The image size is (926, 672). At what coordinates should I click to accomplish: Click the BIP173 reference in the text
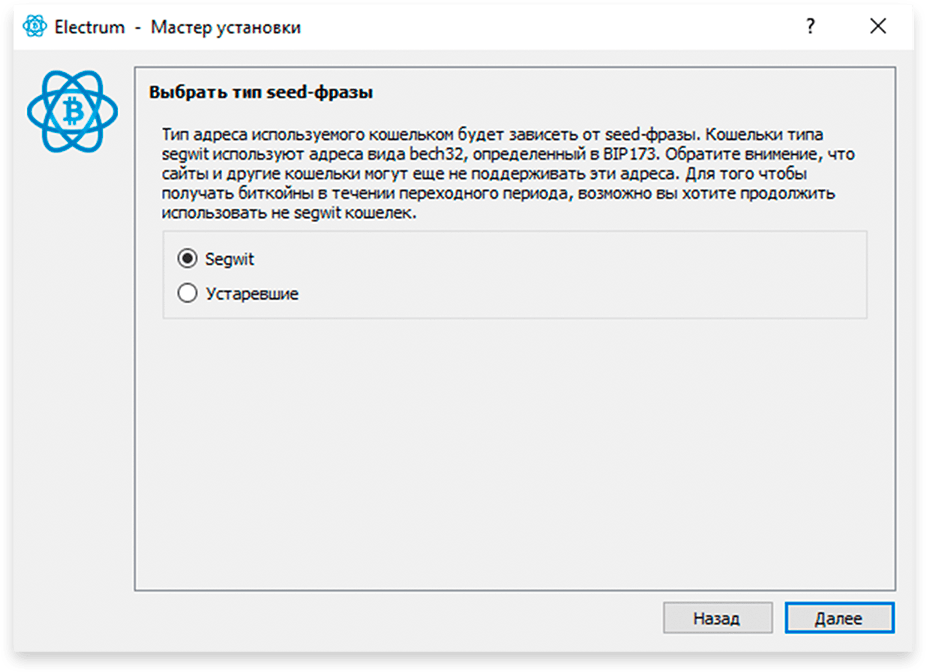pos(629,154)
